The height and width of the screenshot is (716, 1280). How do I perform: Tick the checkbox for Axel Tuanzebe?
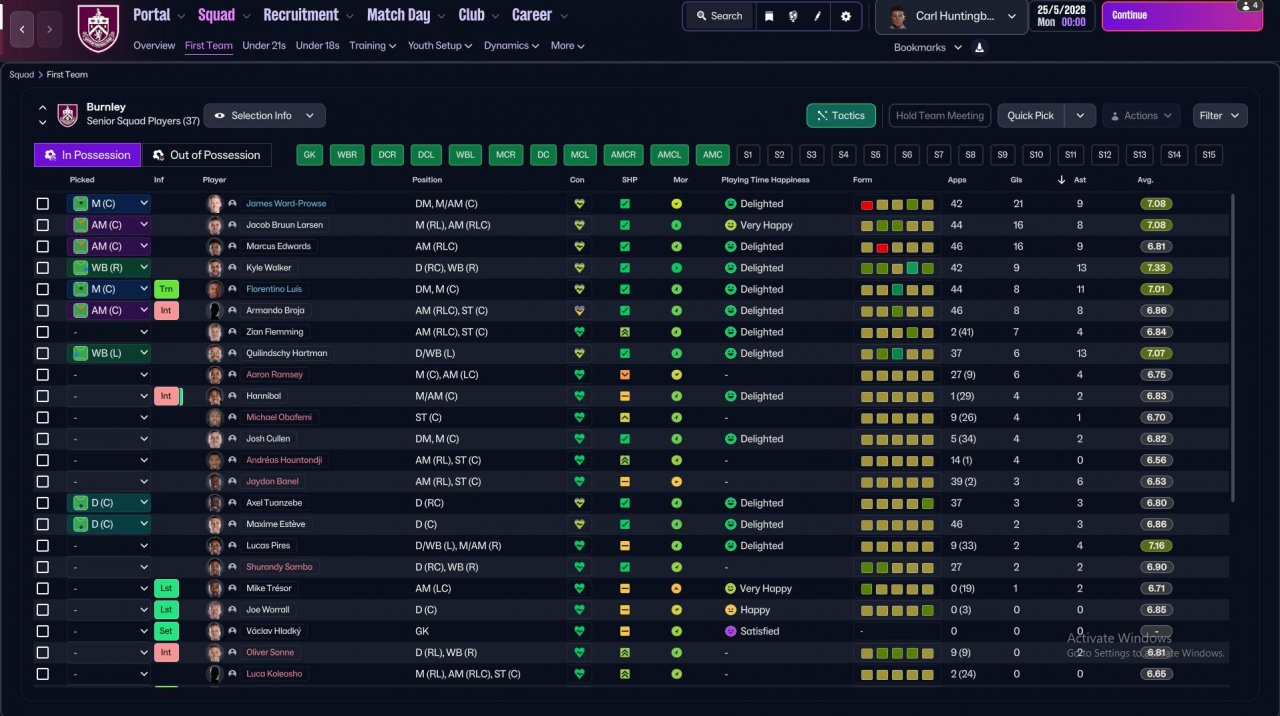[42, 503]
